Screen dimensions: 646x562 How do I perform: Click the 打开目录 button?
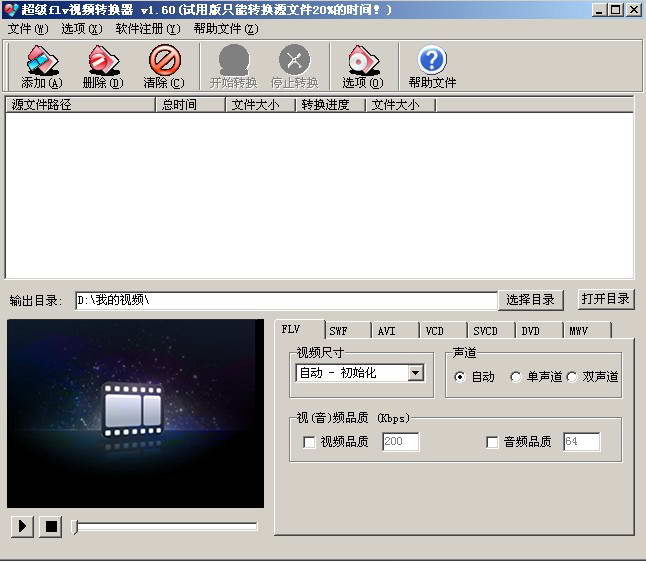(x=605, y=299)
